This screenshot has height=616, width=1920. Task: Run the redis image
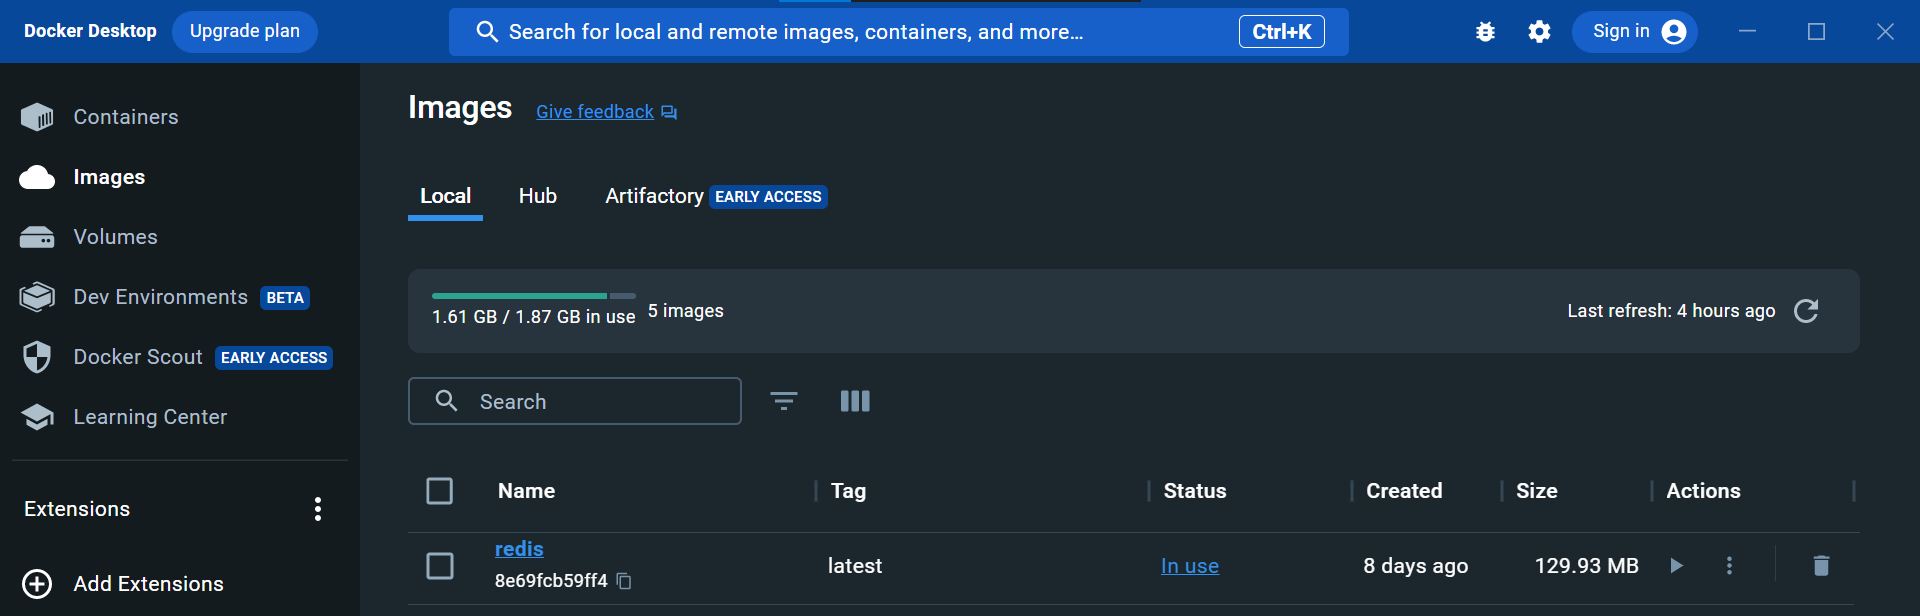[1677, 566]
